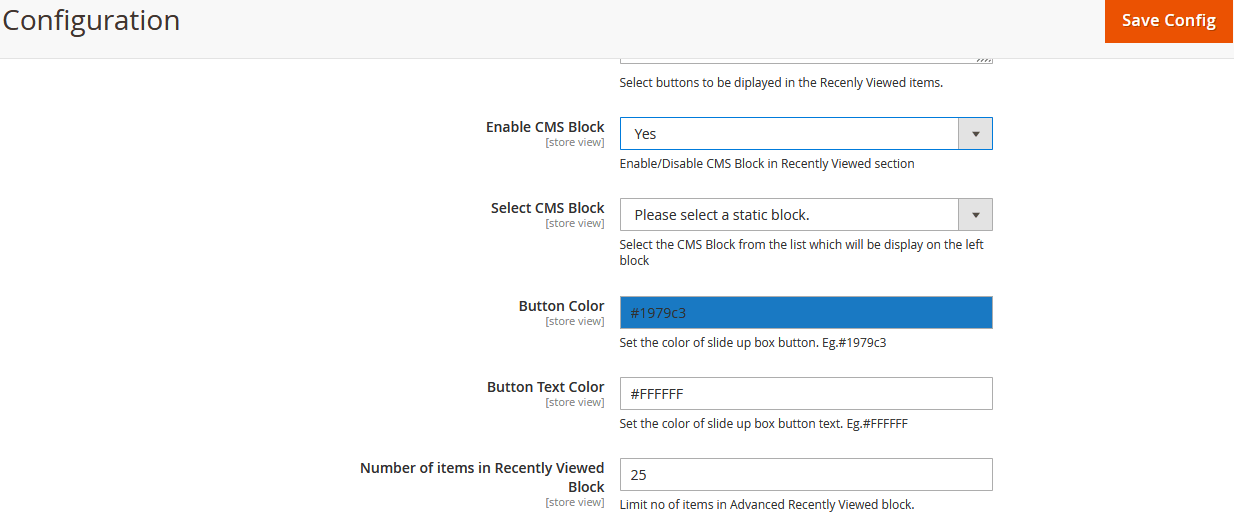Click the Button Text Color label
This screenshot has height=524, width=1234.
click(545, 387)
